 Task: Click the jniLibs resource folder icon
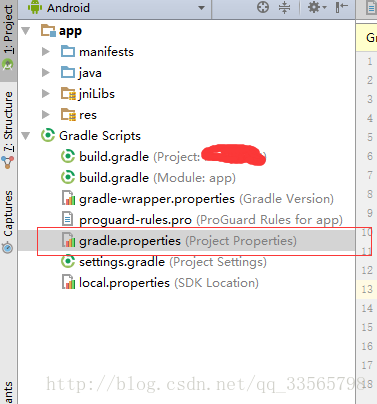[69, 94]
